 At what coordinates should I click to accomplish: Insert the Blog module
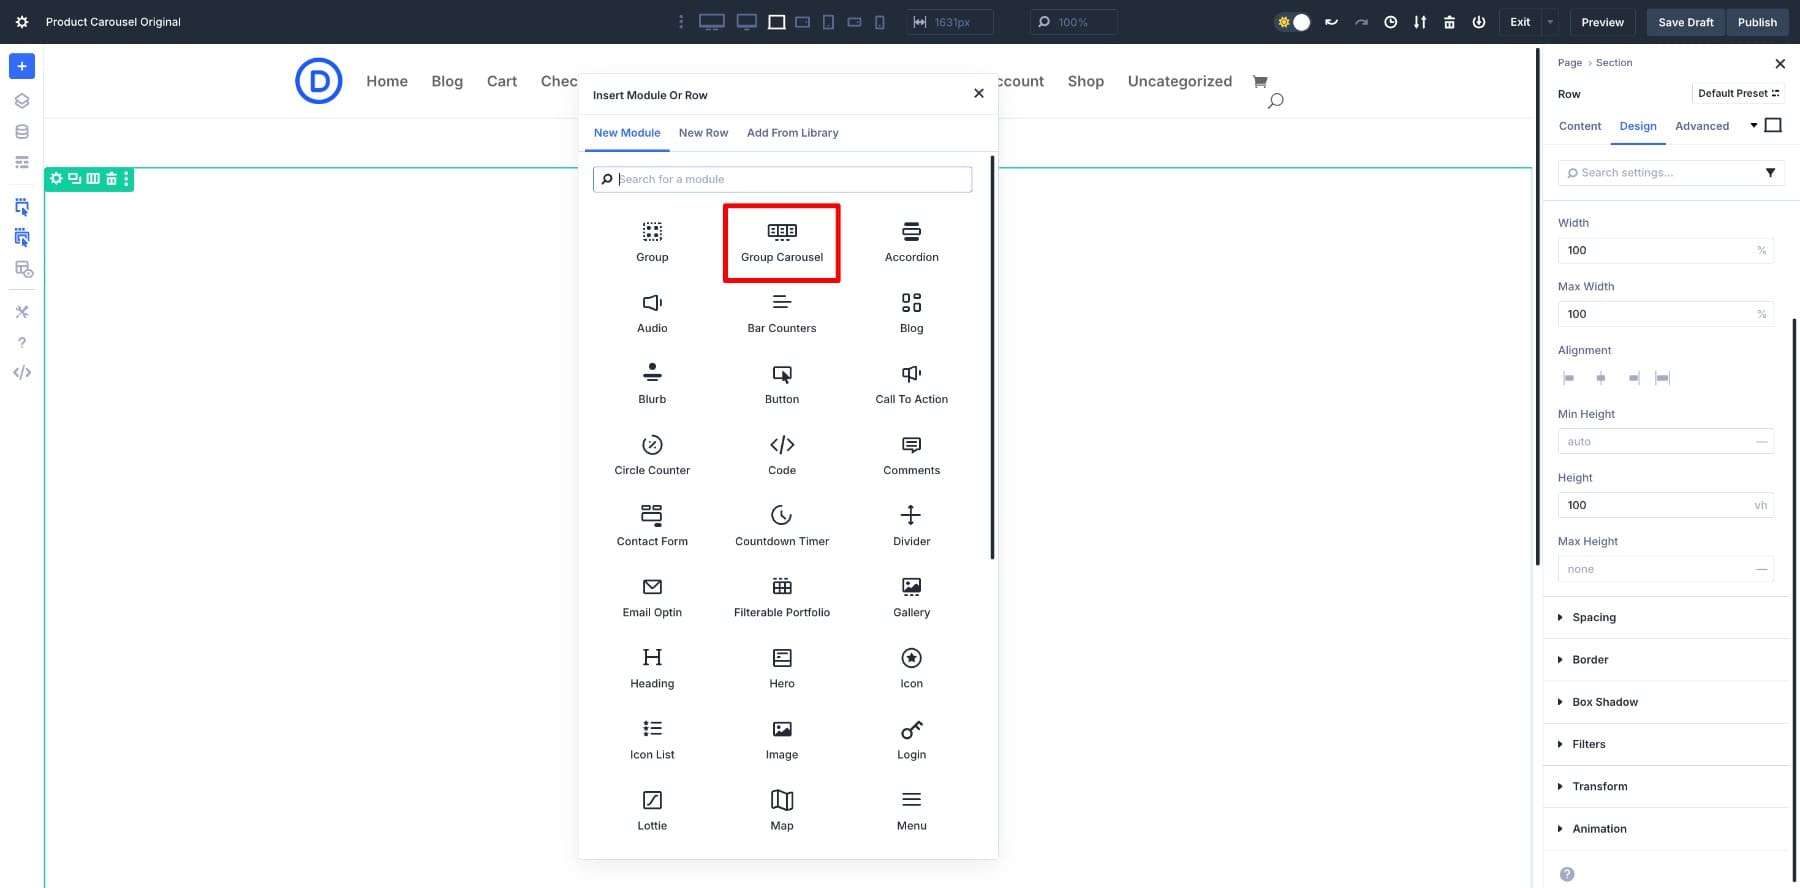[911, 314]
